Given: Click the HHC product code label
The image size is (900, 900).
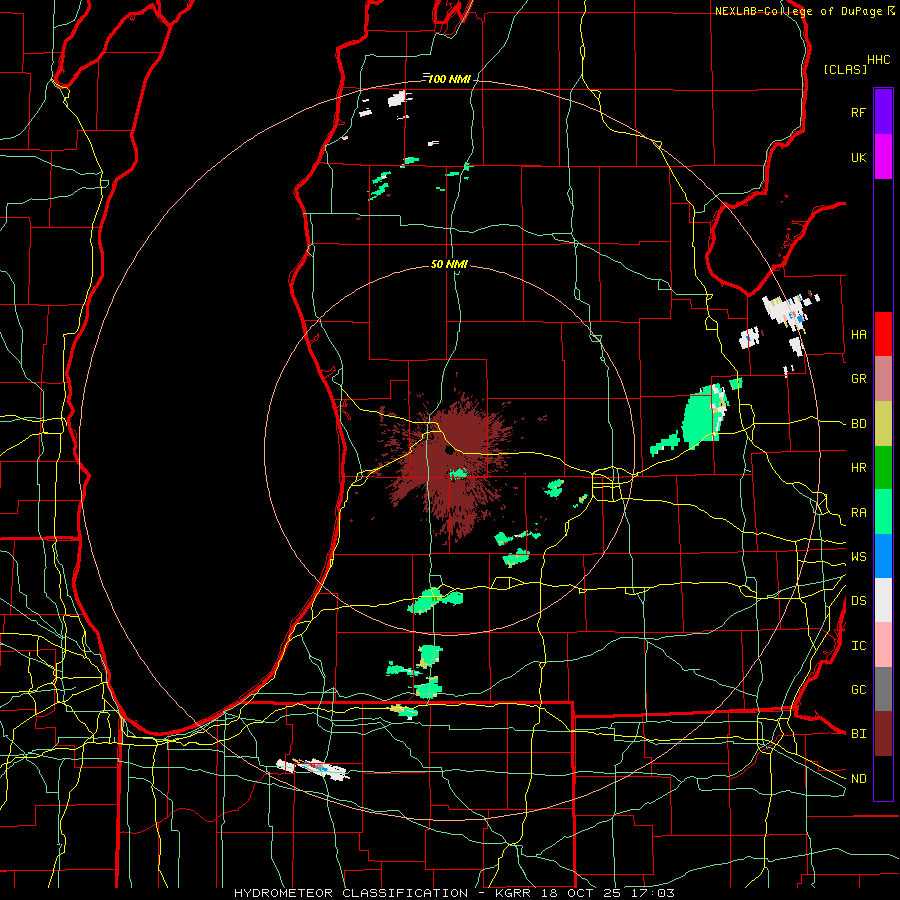Looking at the screenshot, I should tap(878, 60).
